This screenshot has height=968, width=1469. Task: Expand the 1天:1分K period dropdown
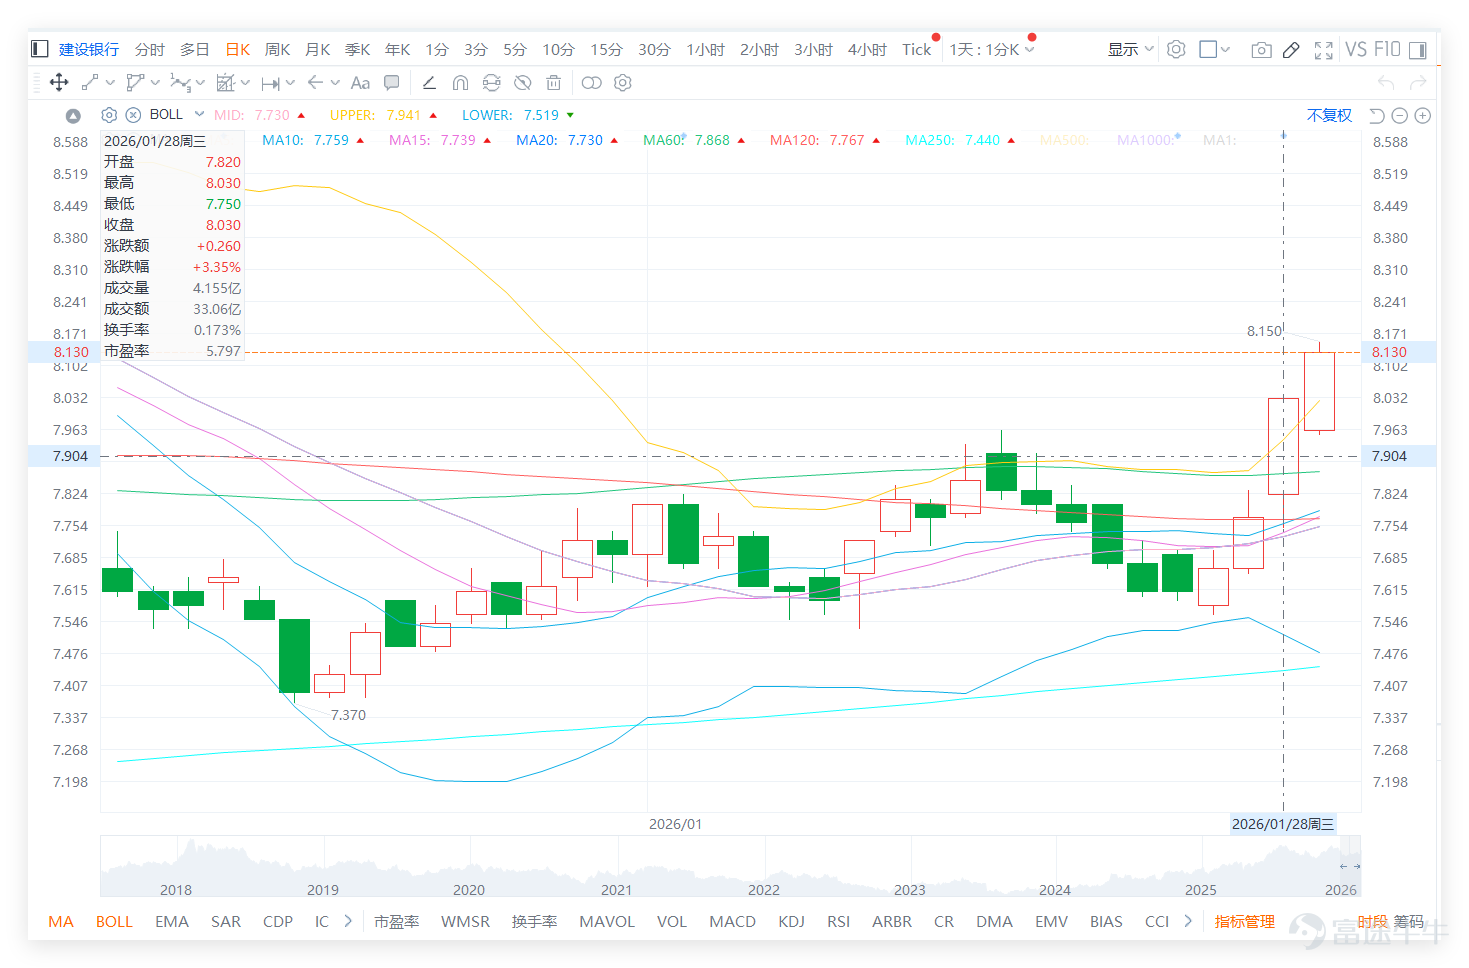click(1030, 49)
